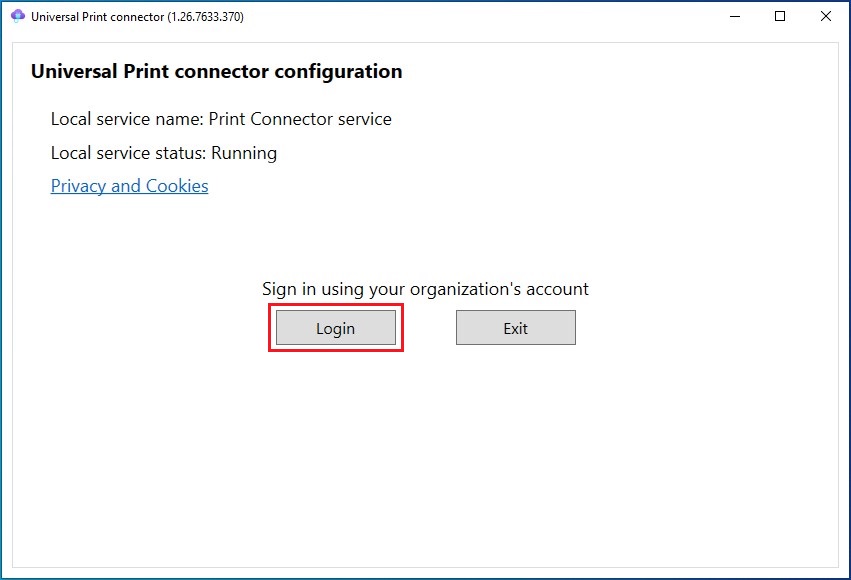Click the 'Local service name' label

[x=126, y=120]
